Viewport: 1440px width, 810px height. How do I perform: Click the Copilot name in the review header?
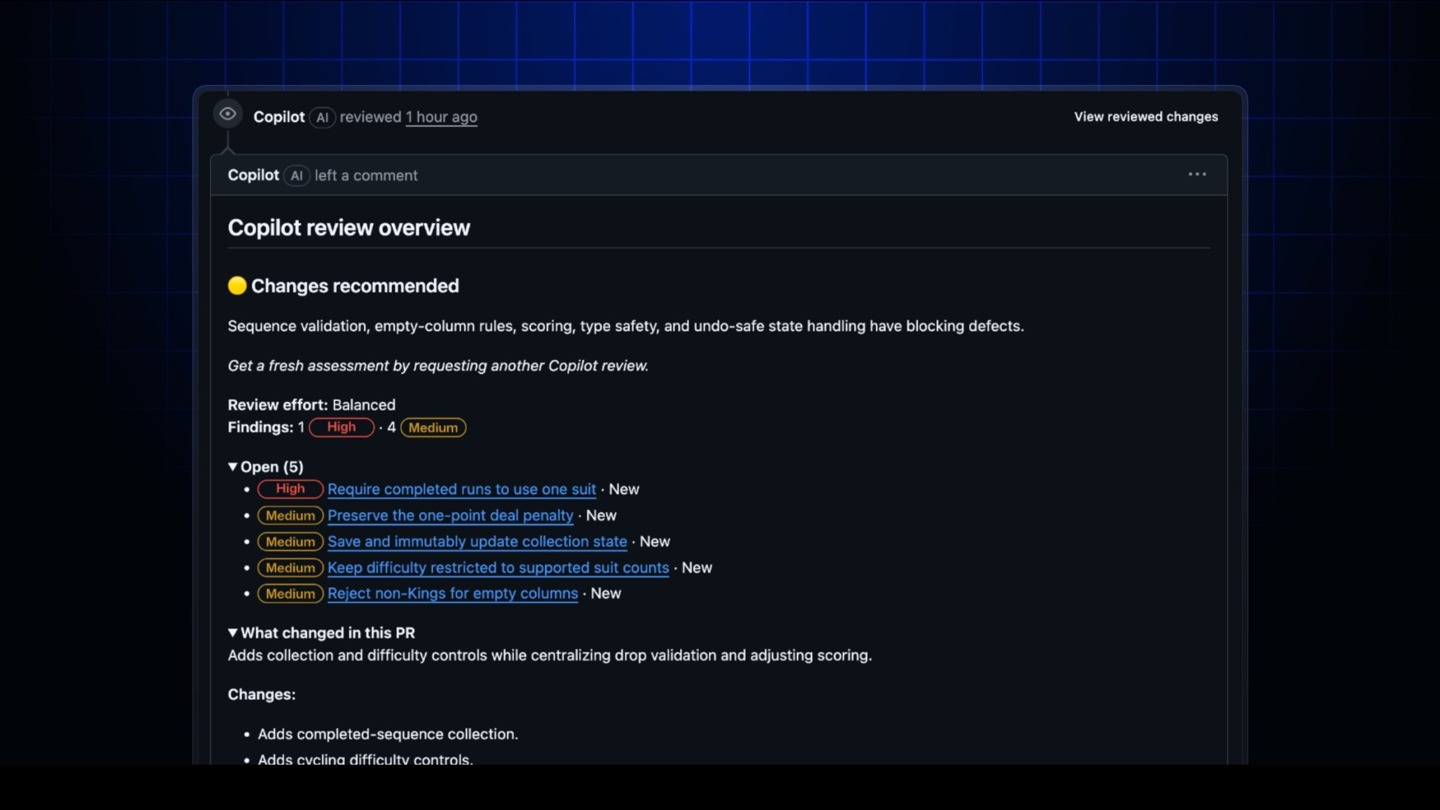click(279, 117)
